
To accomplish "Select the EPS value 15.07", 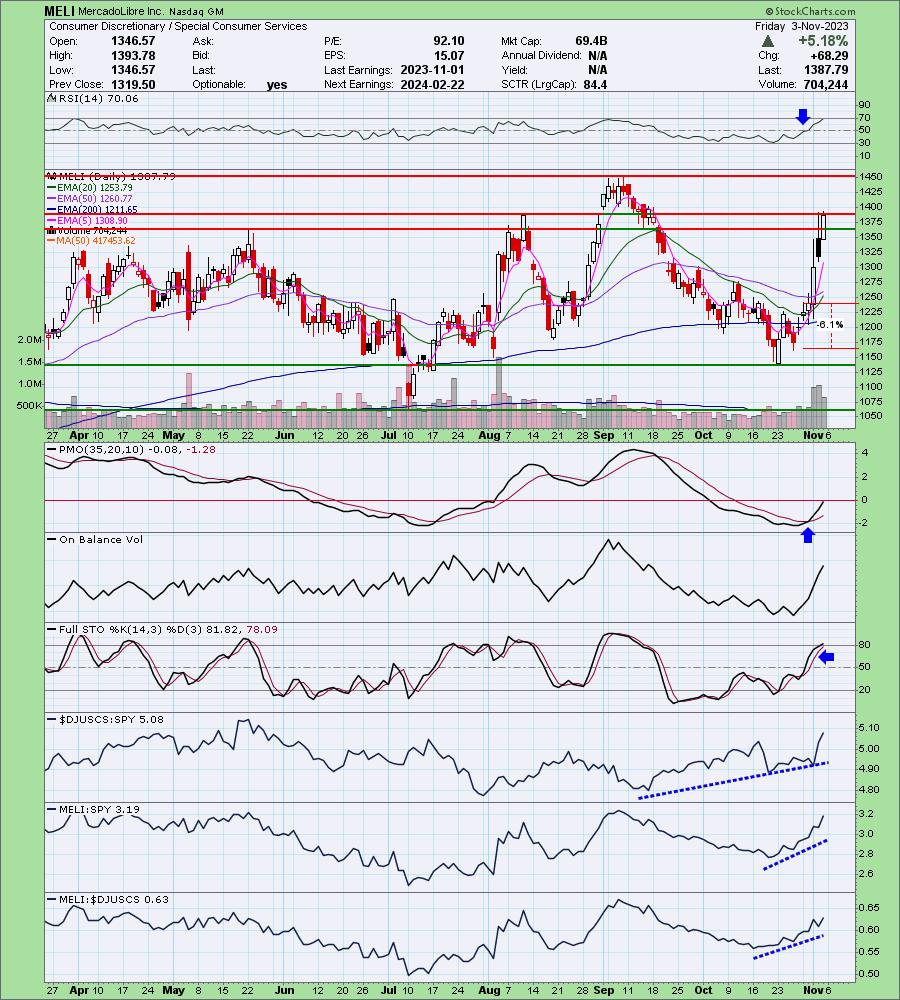I will click(x=448, y=55).
